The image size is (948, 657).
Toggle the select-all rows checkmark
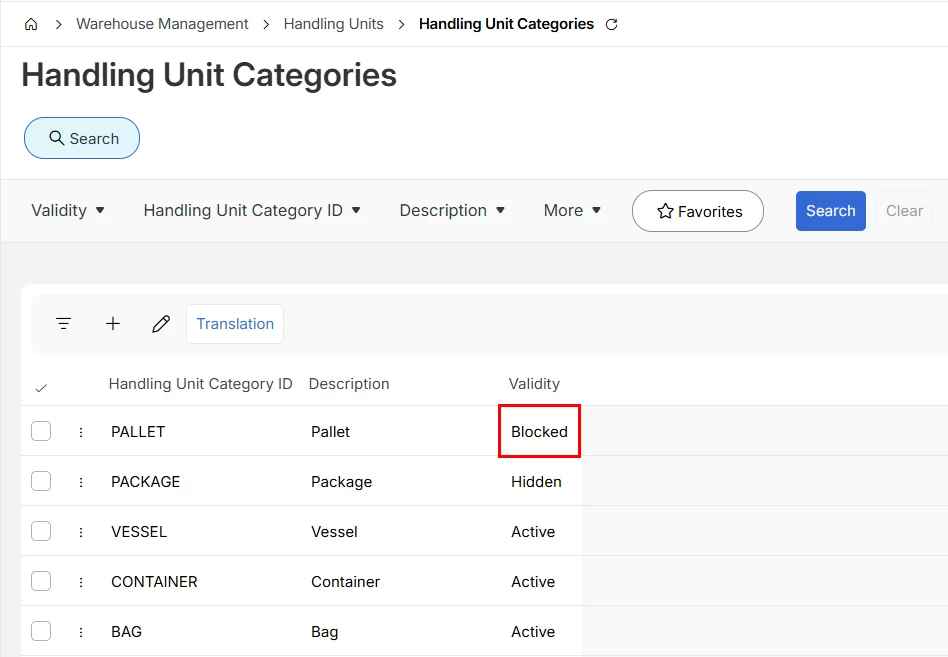click(41, 387)
